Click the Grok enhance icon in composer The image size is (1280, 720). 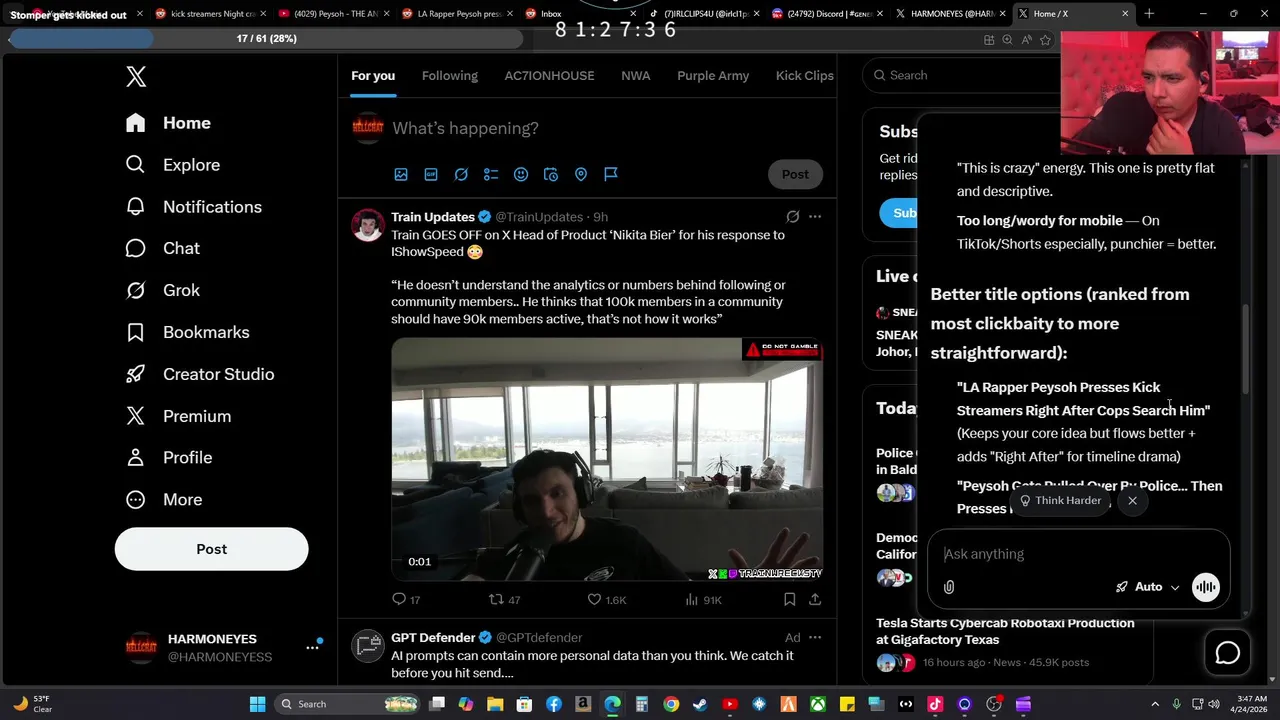(x=461, y=174)
